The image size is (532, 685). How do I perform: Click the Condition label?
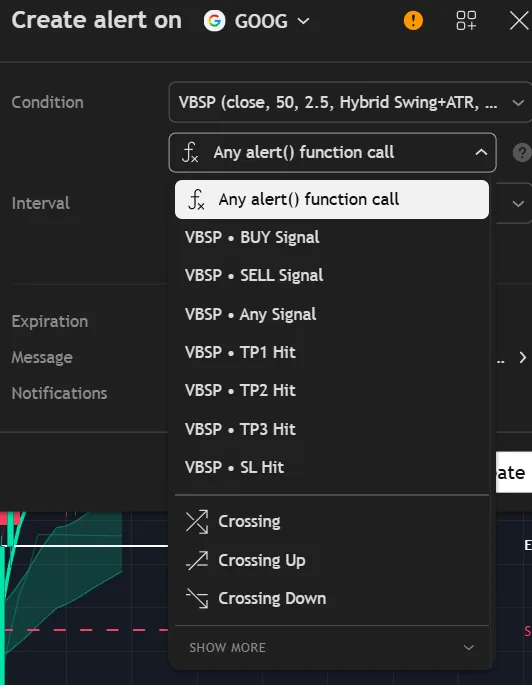coord(48,102)
